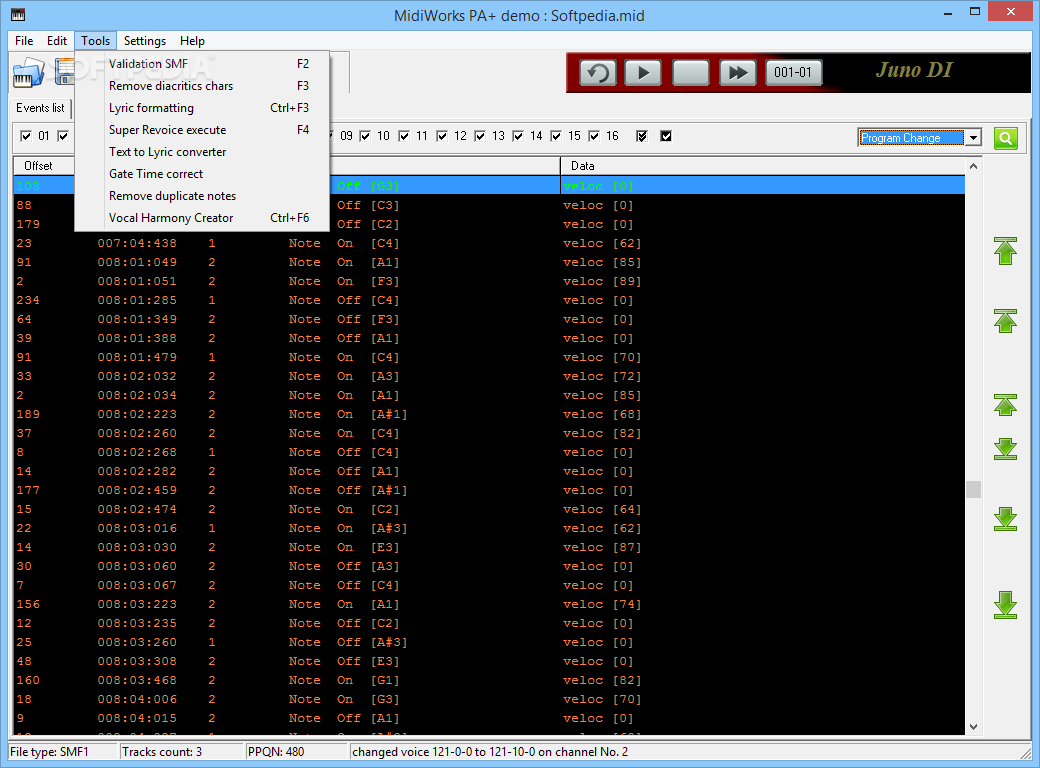Click the Note On [A#3] event
The image size is (1040, 768).
point(348,528)
